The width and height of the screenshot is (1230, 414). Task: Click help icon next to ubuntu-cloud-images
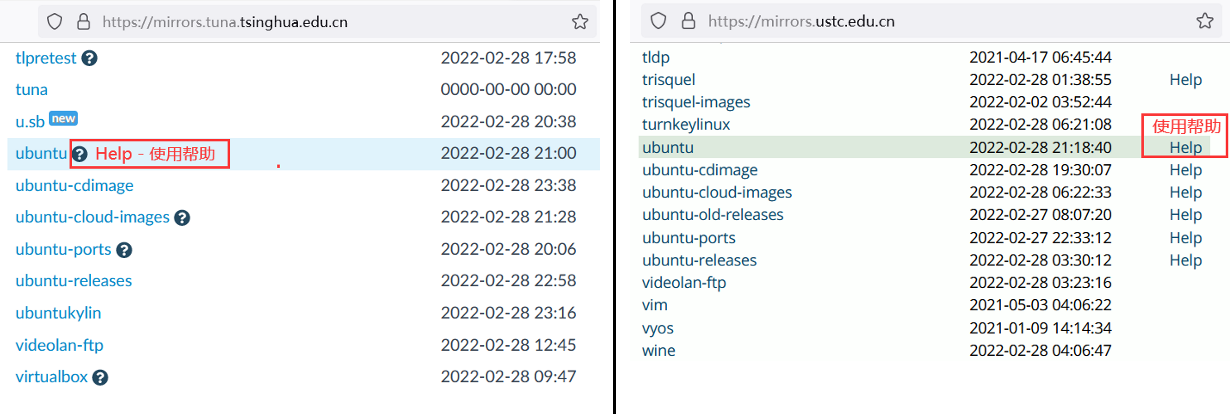182,217
